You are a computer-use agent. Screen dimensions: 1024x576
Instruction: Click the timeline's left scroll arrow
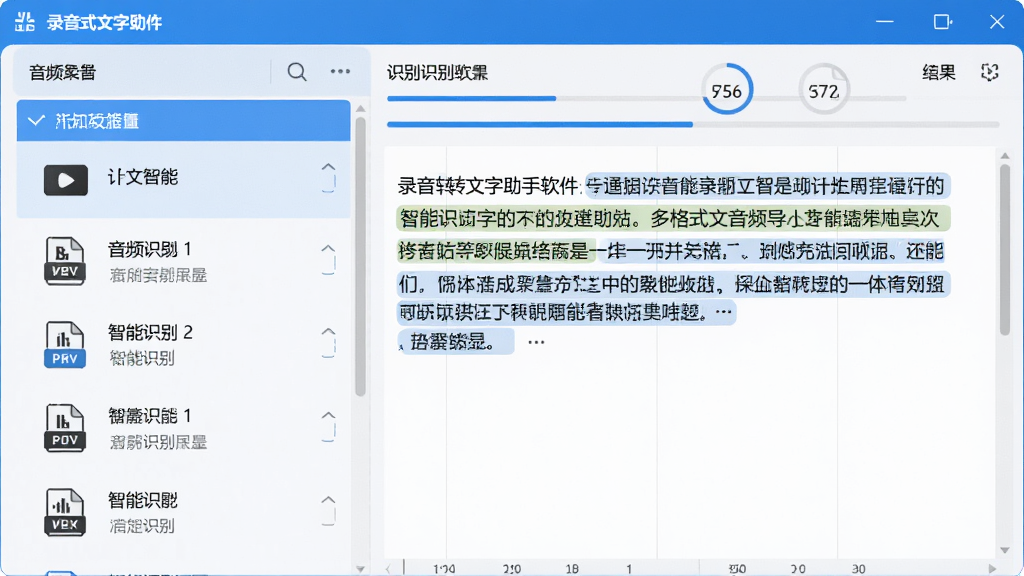click(389, 568)
